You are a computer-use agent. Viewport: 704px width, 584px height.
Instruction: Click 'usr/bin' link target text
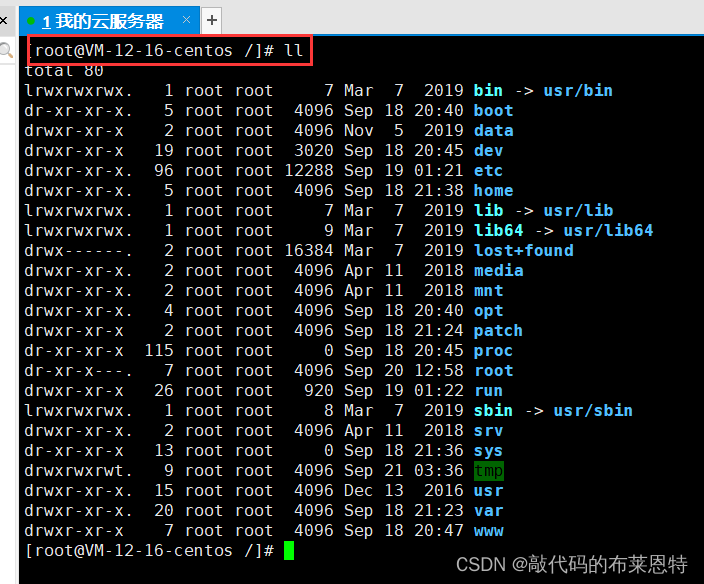pyautogui.click(x=578, y=91)
